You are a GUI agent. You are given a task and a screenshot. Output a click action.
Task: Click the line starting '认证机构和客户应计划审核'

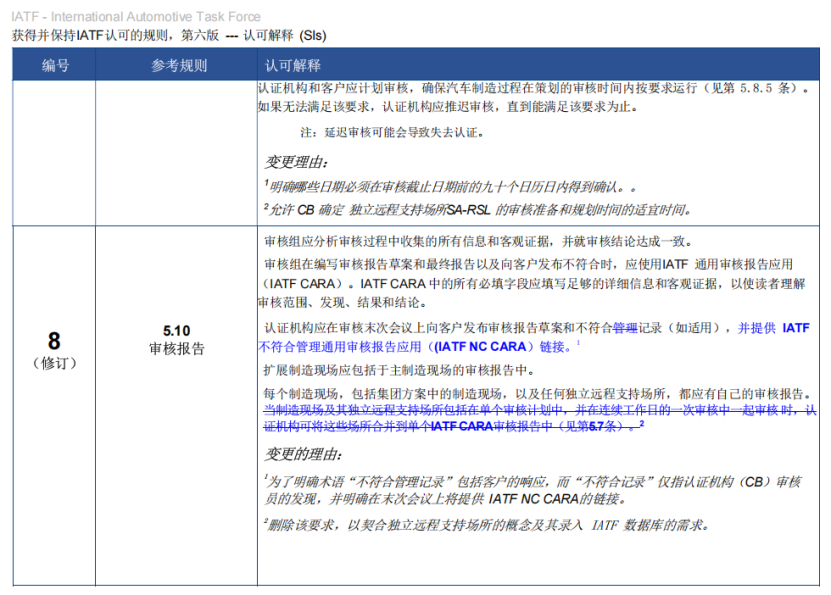point(533,88)
